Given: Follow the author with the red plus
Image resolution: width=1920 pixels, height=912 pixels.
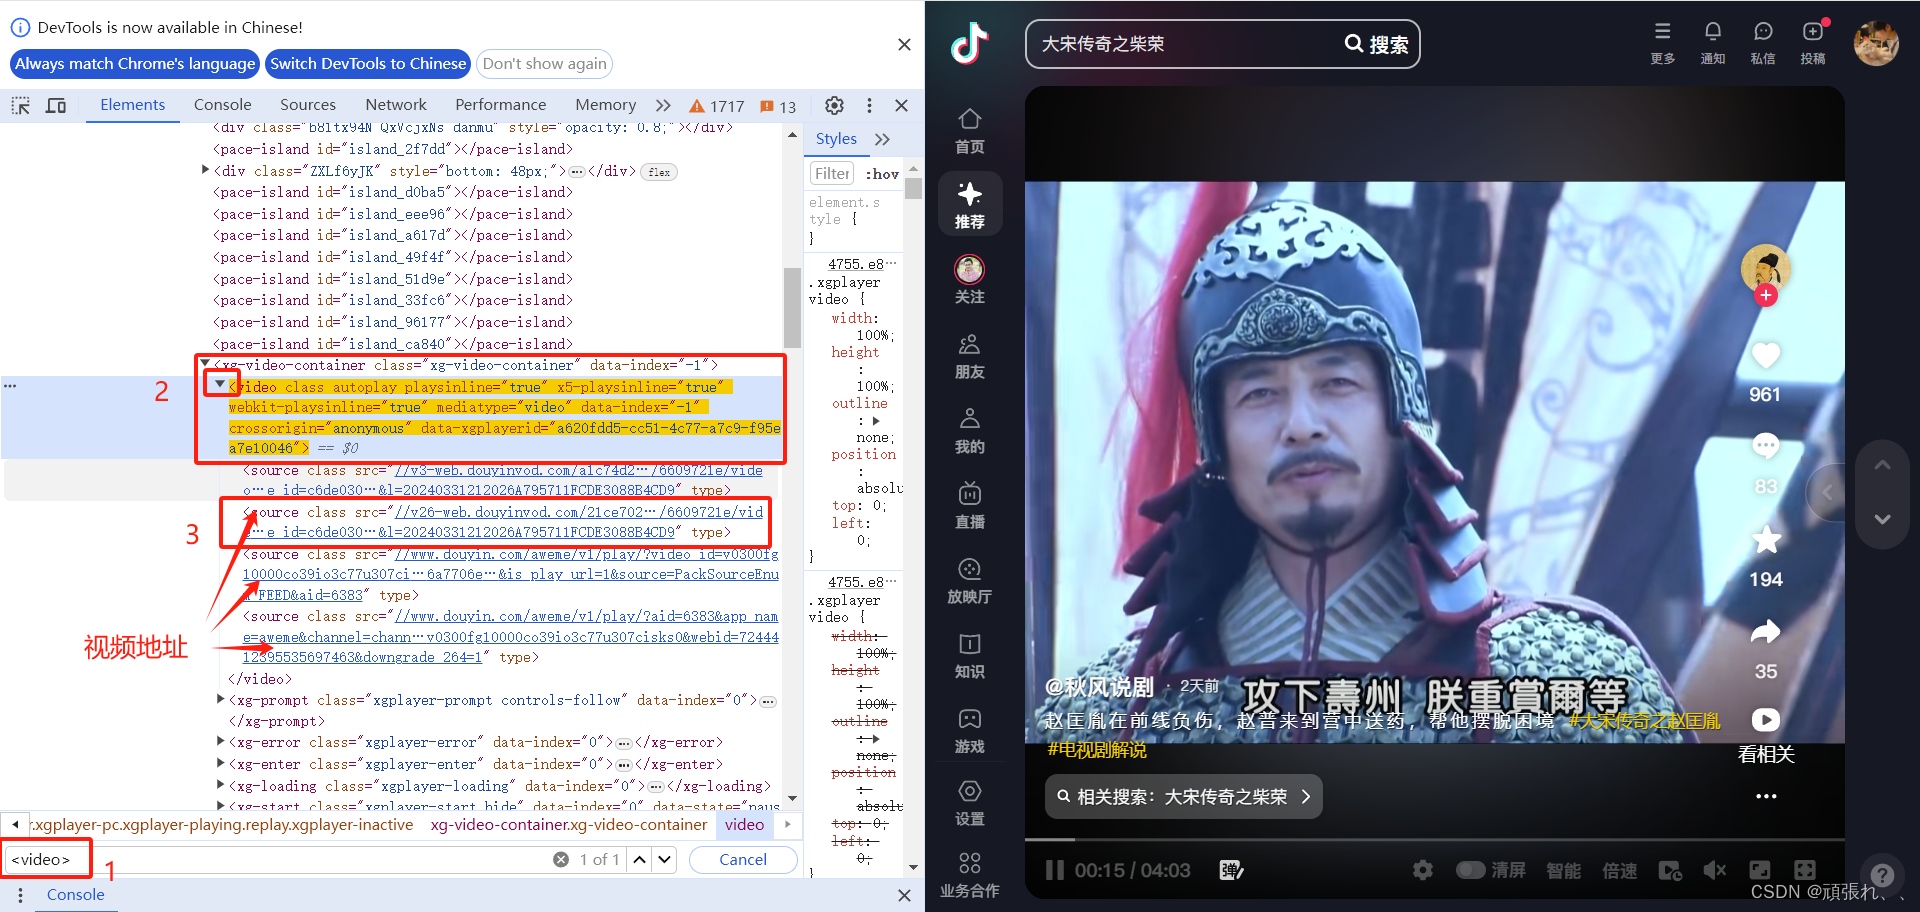Looking at the screenshot, I should (1766, 295).
